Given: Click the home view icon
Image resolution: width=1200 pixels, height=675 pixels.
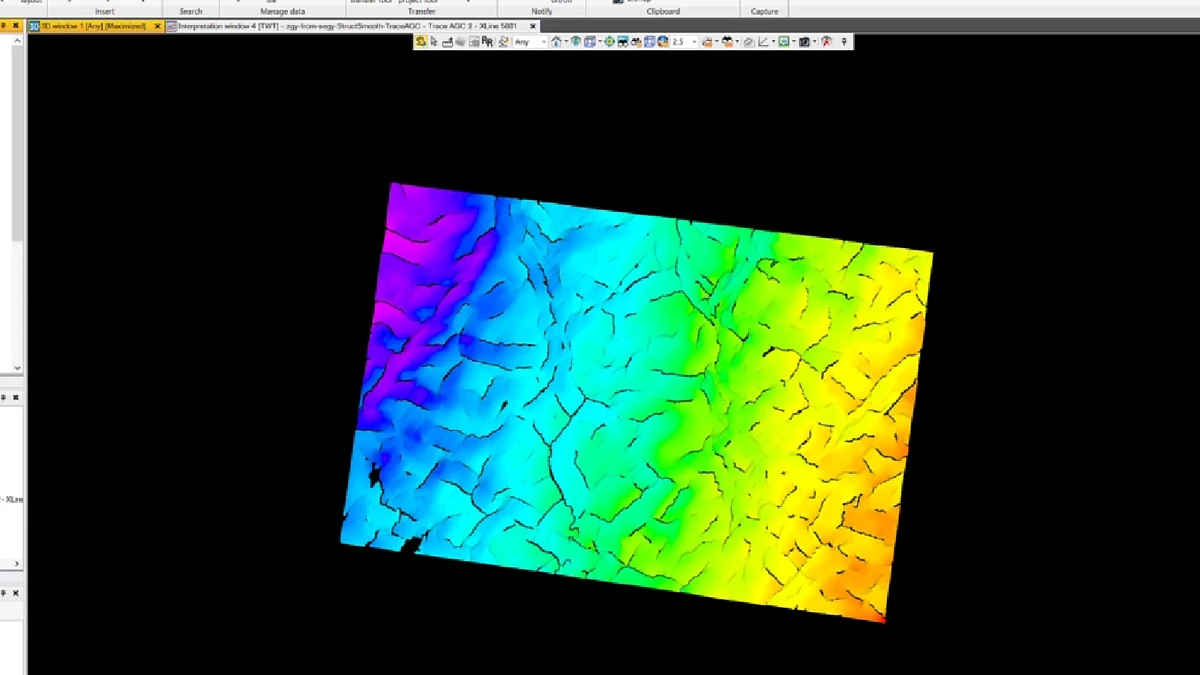Looking at the screenshot, I should [556, 42].
